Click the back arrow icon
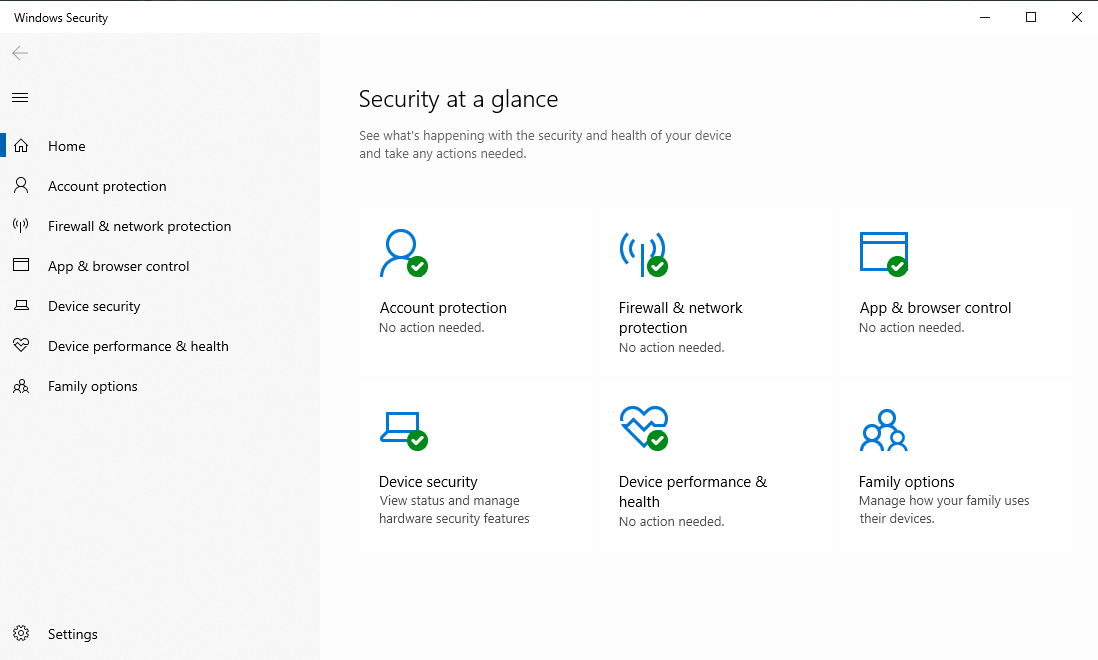This screenshot has height=660, width=1098. [20, 53]
